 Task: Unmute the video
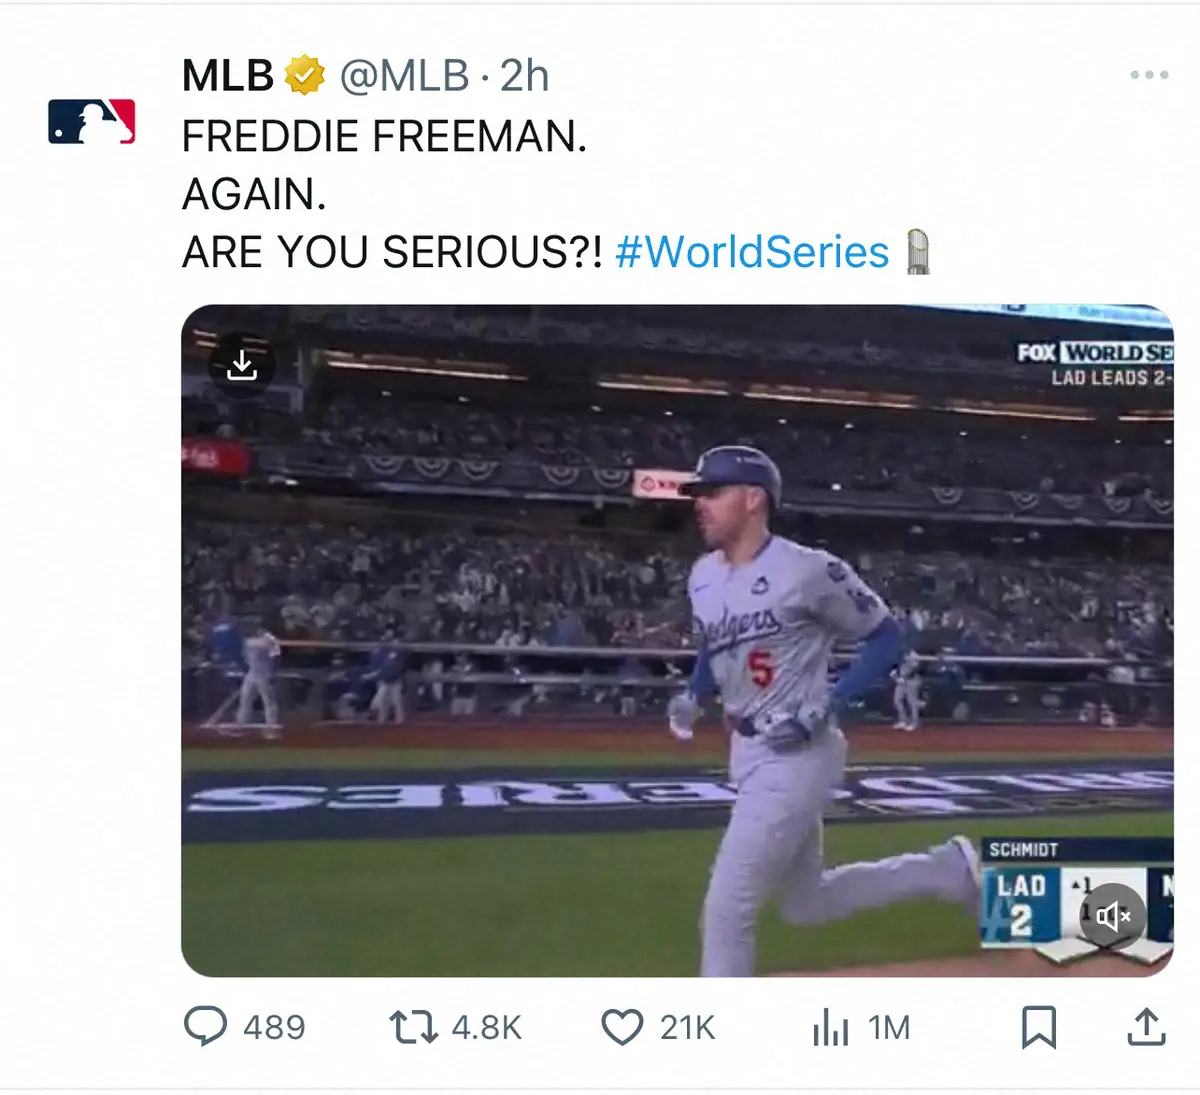click(1112, 916)
